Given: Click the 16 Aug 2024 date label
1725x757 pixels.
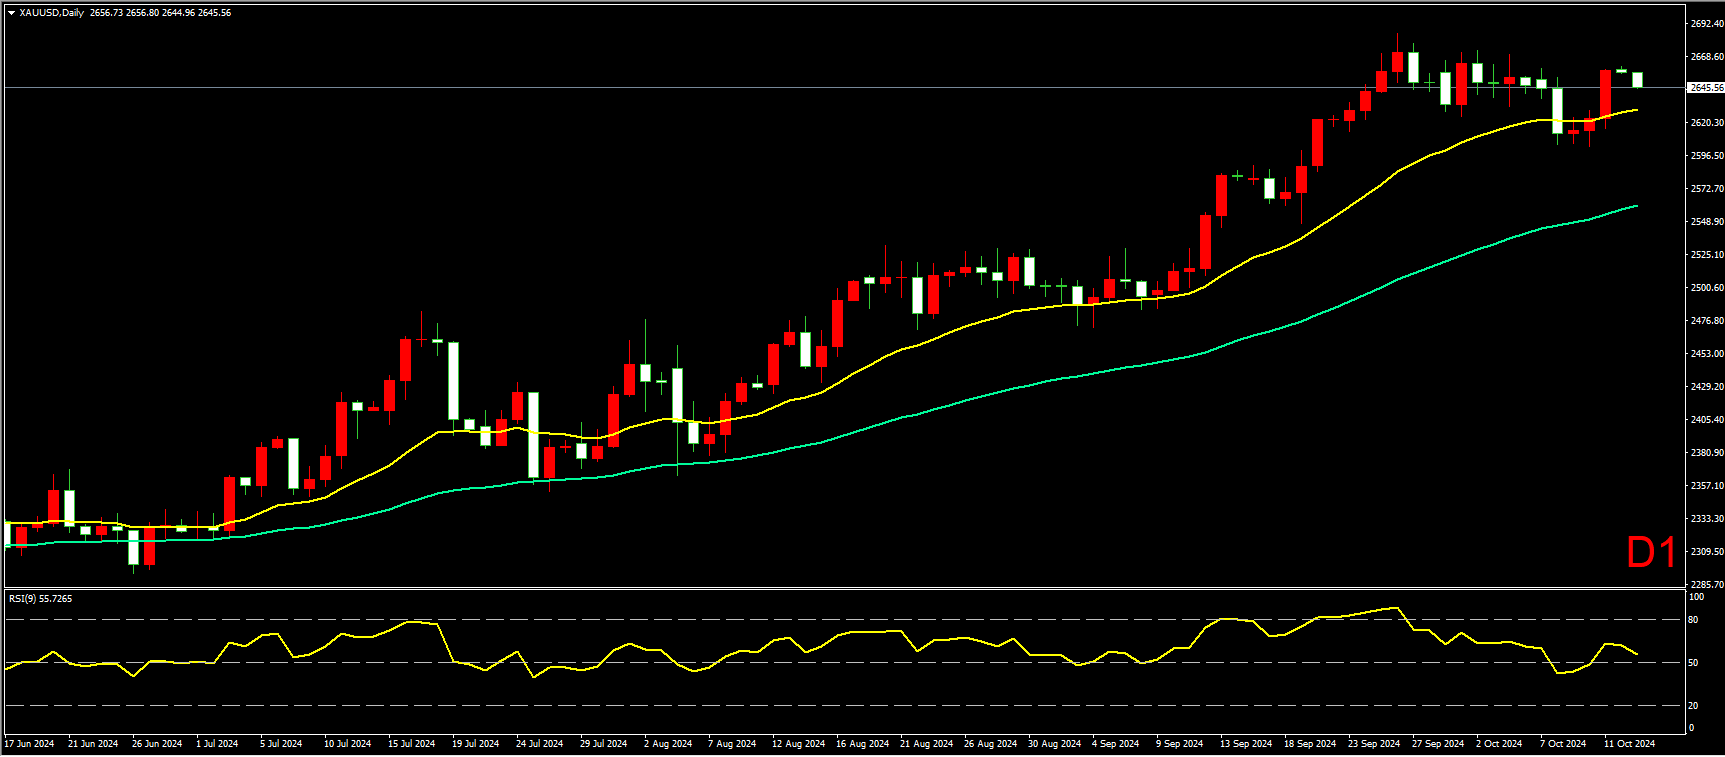Looking at the screenshot, I should tap(862, 744).
